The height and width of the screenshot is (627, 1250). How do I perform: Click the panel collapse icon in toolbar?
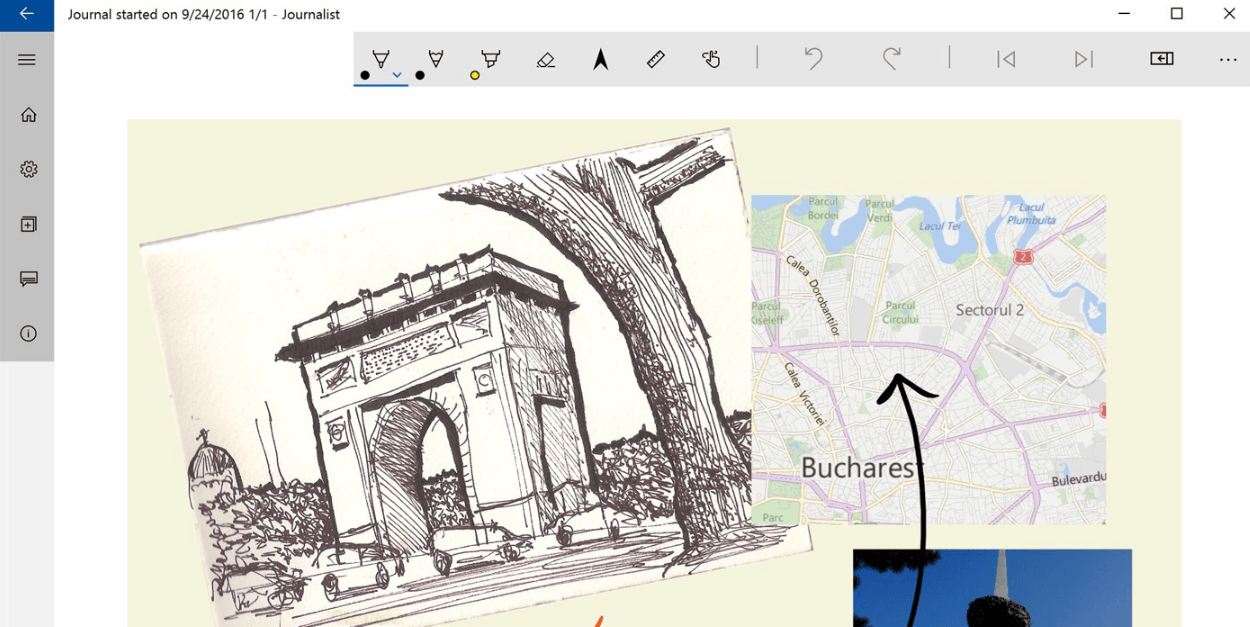tap(1161, 59)
